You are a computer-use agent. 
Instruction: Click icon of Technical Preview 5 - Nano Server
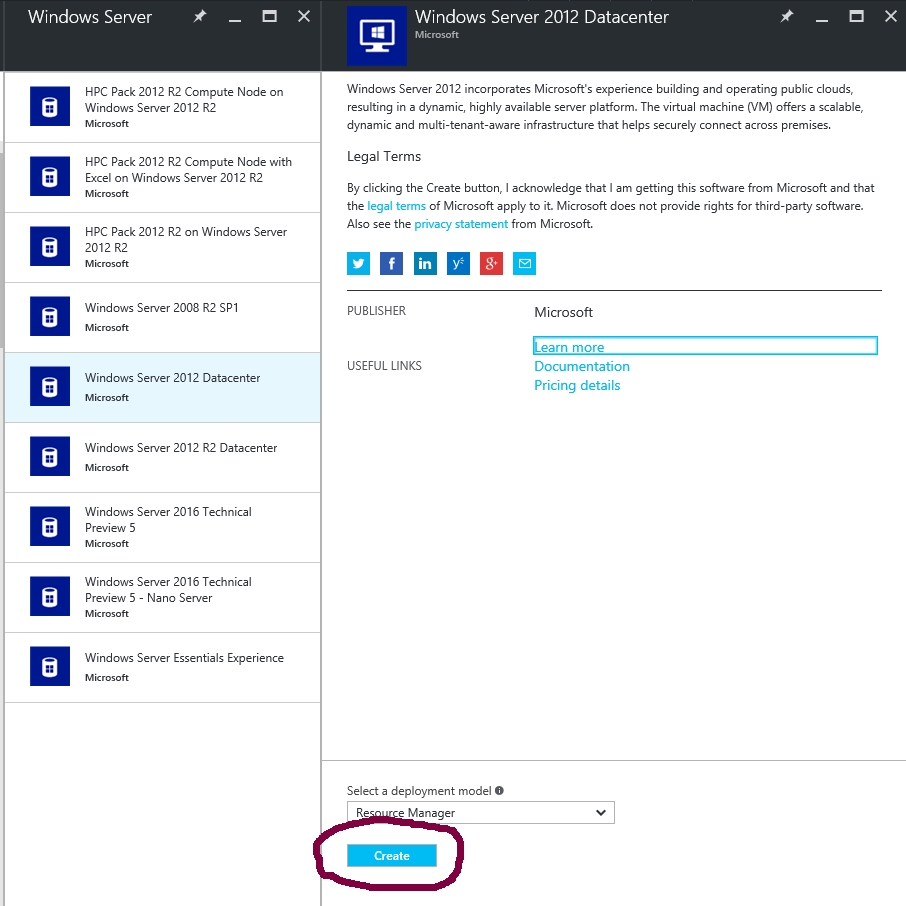[x=50, y=596]
